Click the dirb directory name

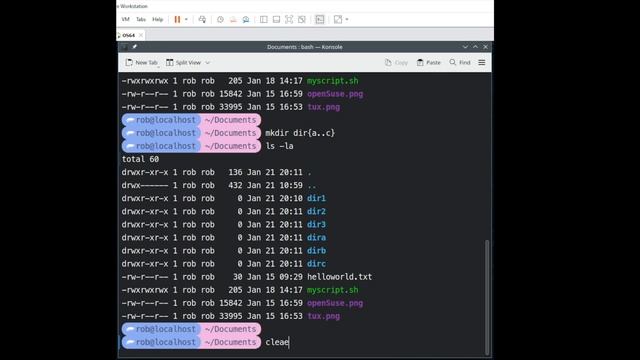pos(316,251)
